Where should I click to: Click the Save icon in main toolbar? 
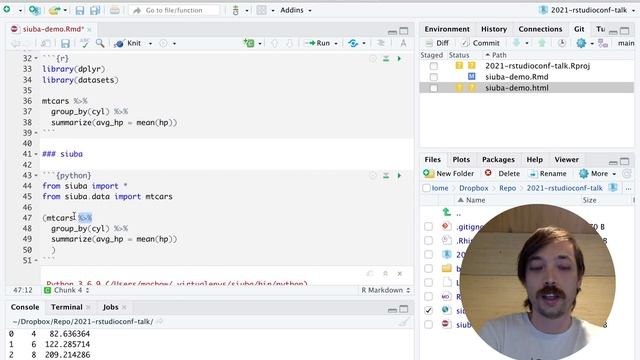(80, 10)
